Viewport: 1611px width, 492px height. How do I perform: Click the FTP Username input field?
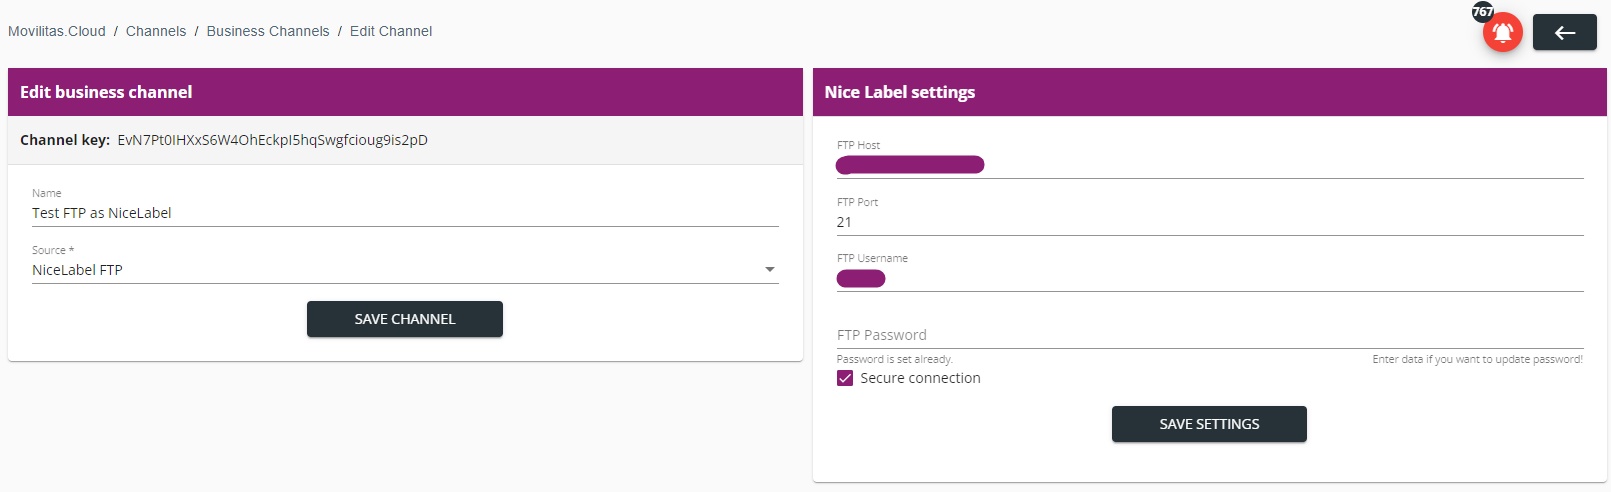click(x=1210, y=278)
